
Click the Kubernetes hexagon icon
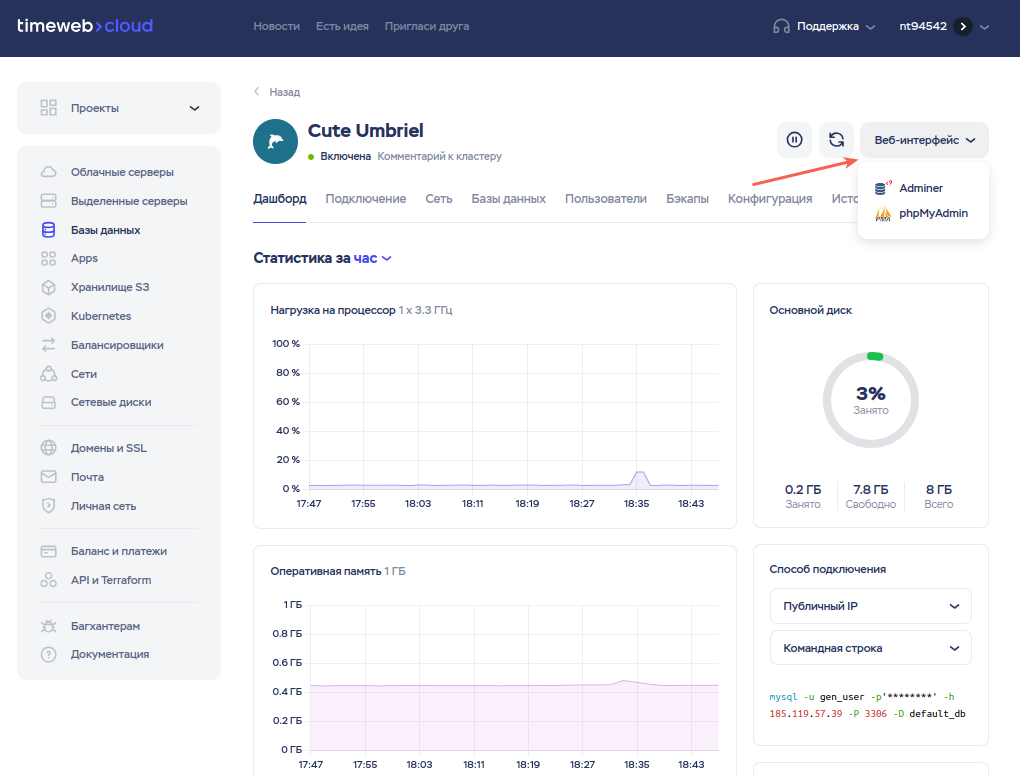click(48, 316)
